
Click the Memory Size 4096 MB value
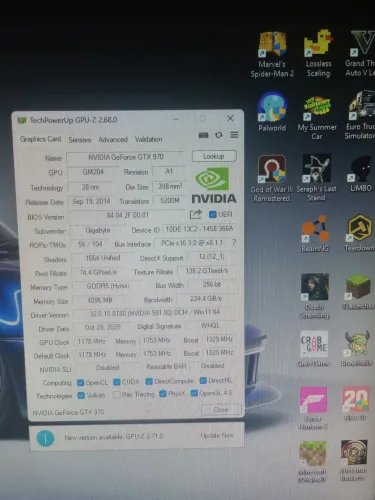[x=100, y=300]
